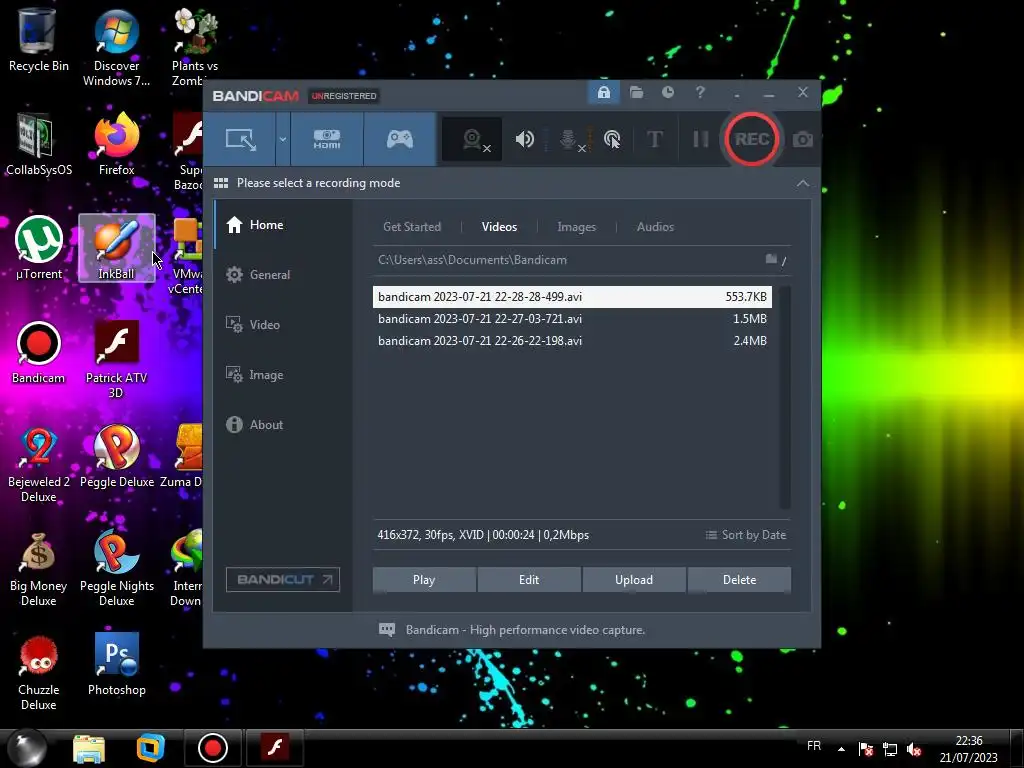Open CollabSysOS desktop icon
The height and width of the screenshot is (768, 1024).
(x=39, y=144)
